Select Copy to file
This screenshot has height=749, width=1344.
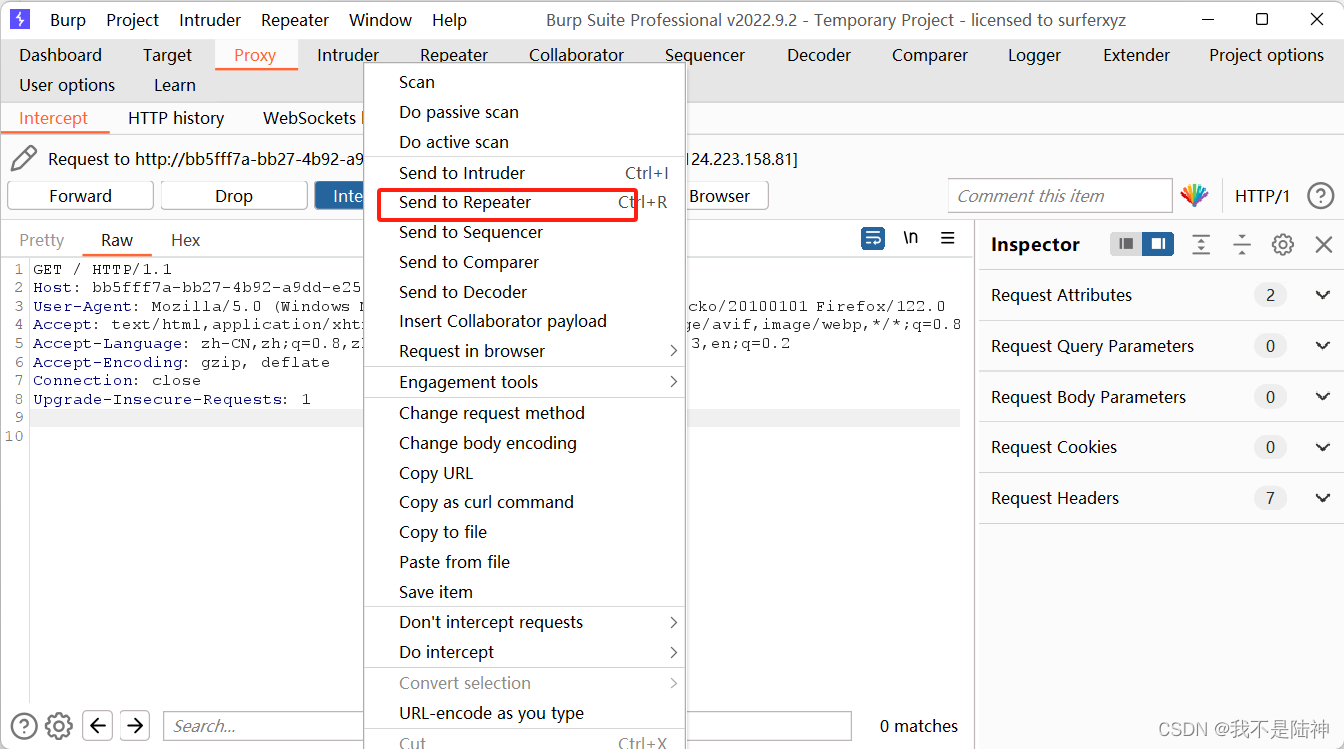click(525, 532)
